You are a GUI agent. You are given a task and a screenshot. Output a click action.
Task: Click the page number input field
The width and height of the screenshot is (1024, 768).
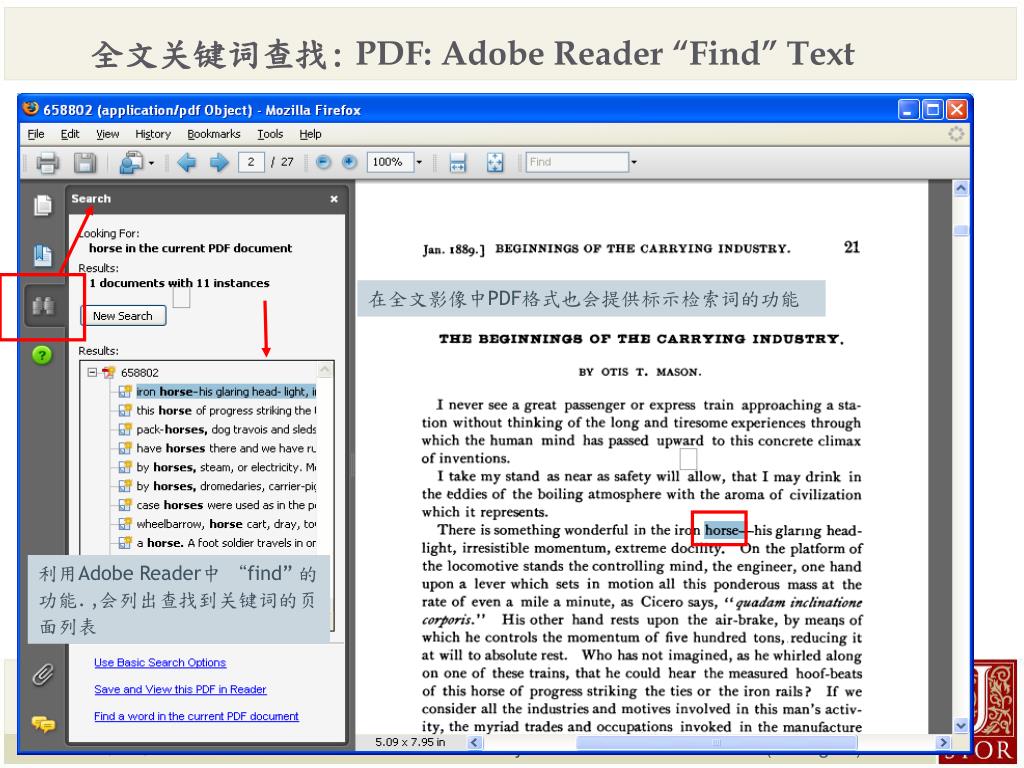[x=251, y=162]
